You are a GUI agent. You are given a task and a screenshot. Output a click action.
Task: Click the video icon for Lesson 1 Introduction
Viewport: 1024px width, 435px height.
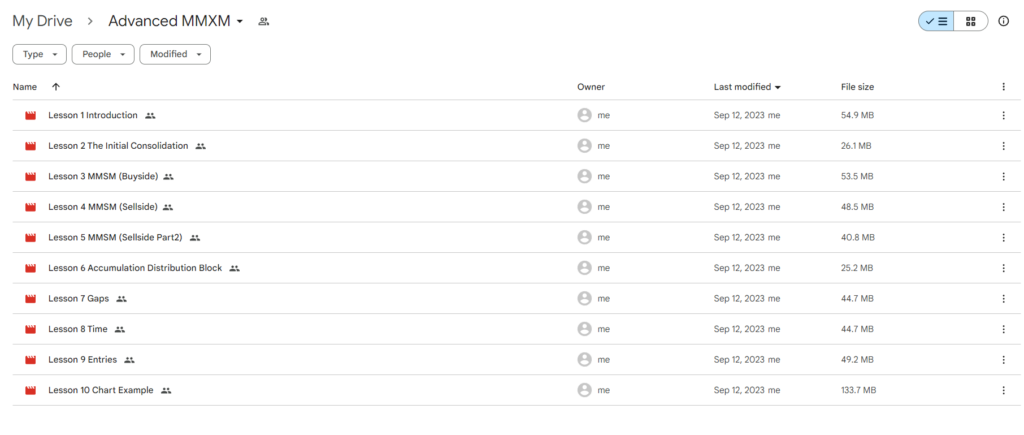pos(30,116)
